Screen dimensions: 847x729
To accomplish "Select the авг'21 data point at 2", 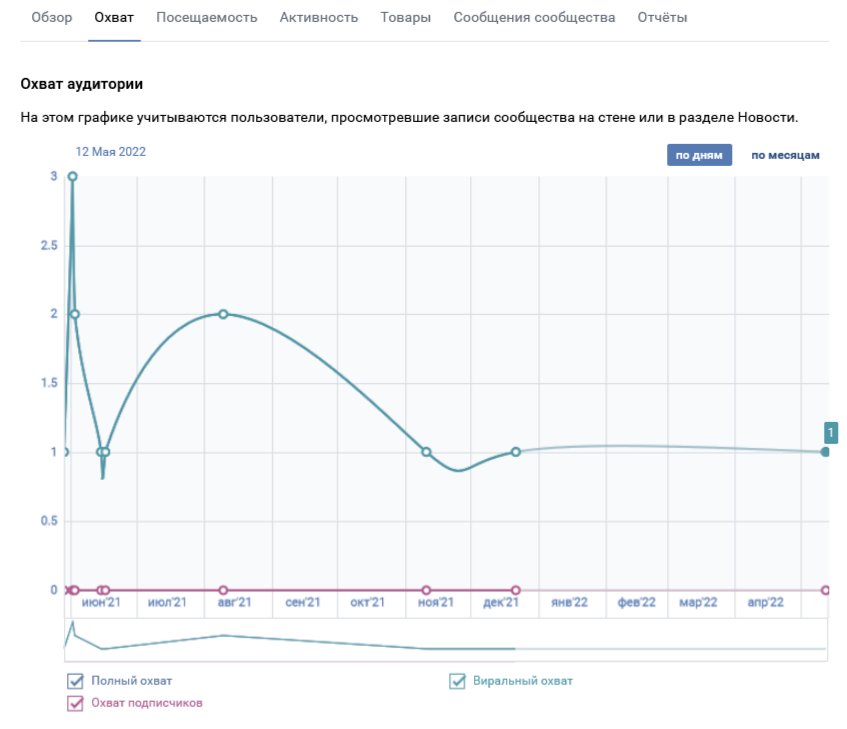I will (x=223, y=314).
